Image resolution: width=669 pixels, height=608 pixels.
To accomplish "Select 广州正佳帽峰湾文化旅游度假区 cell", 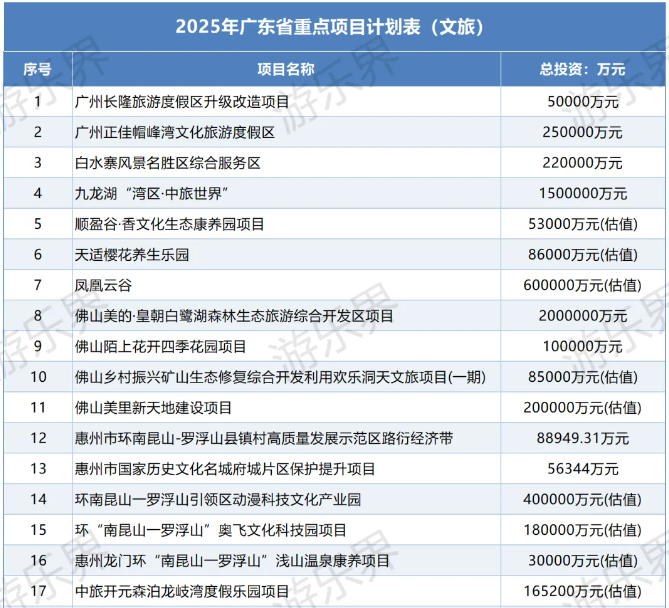I will pos(286,132).
